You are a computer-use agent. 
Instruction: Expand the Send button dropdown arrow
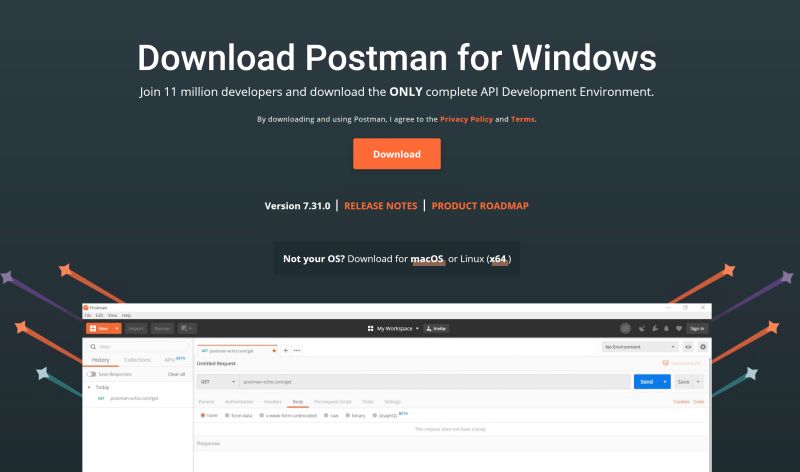click(665, 382)
